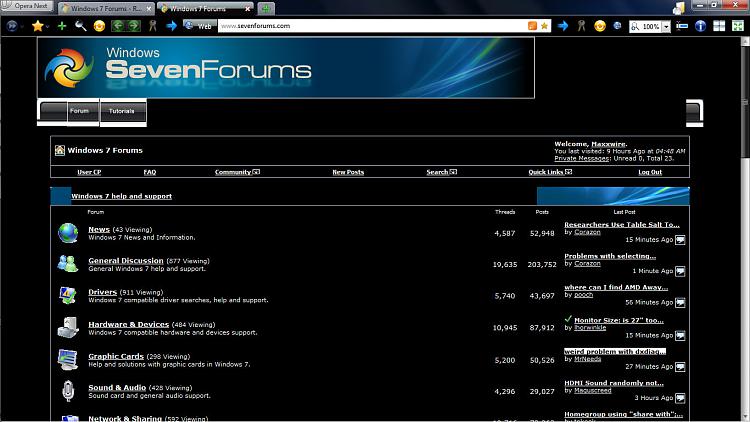Image resolution: width=750 pixels, height=422 pixels.
Task: Open the Forum navigation tab
Action: pos(79,111)
